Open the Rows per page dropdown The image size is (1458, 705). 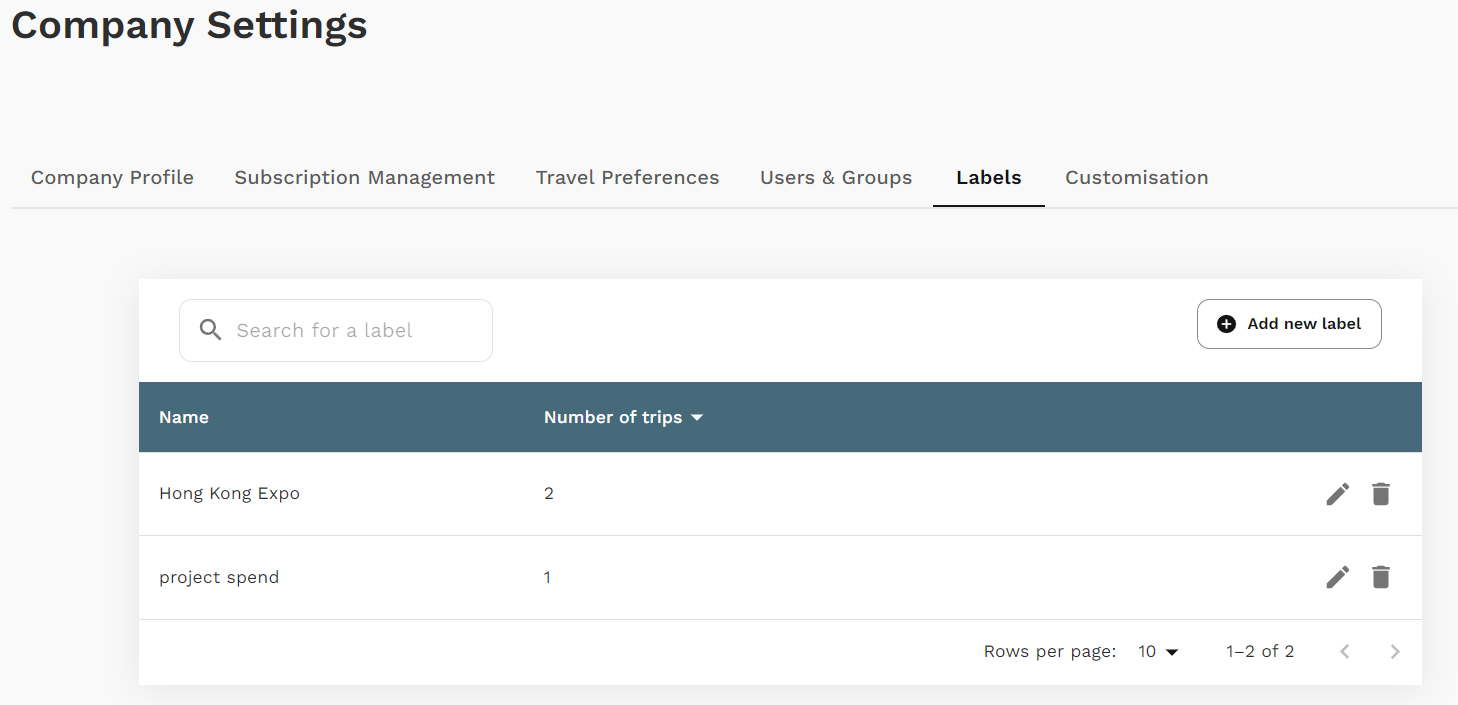[x=1158, y=652]
